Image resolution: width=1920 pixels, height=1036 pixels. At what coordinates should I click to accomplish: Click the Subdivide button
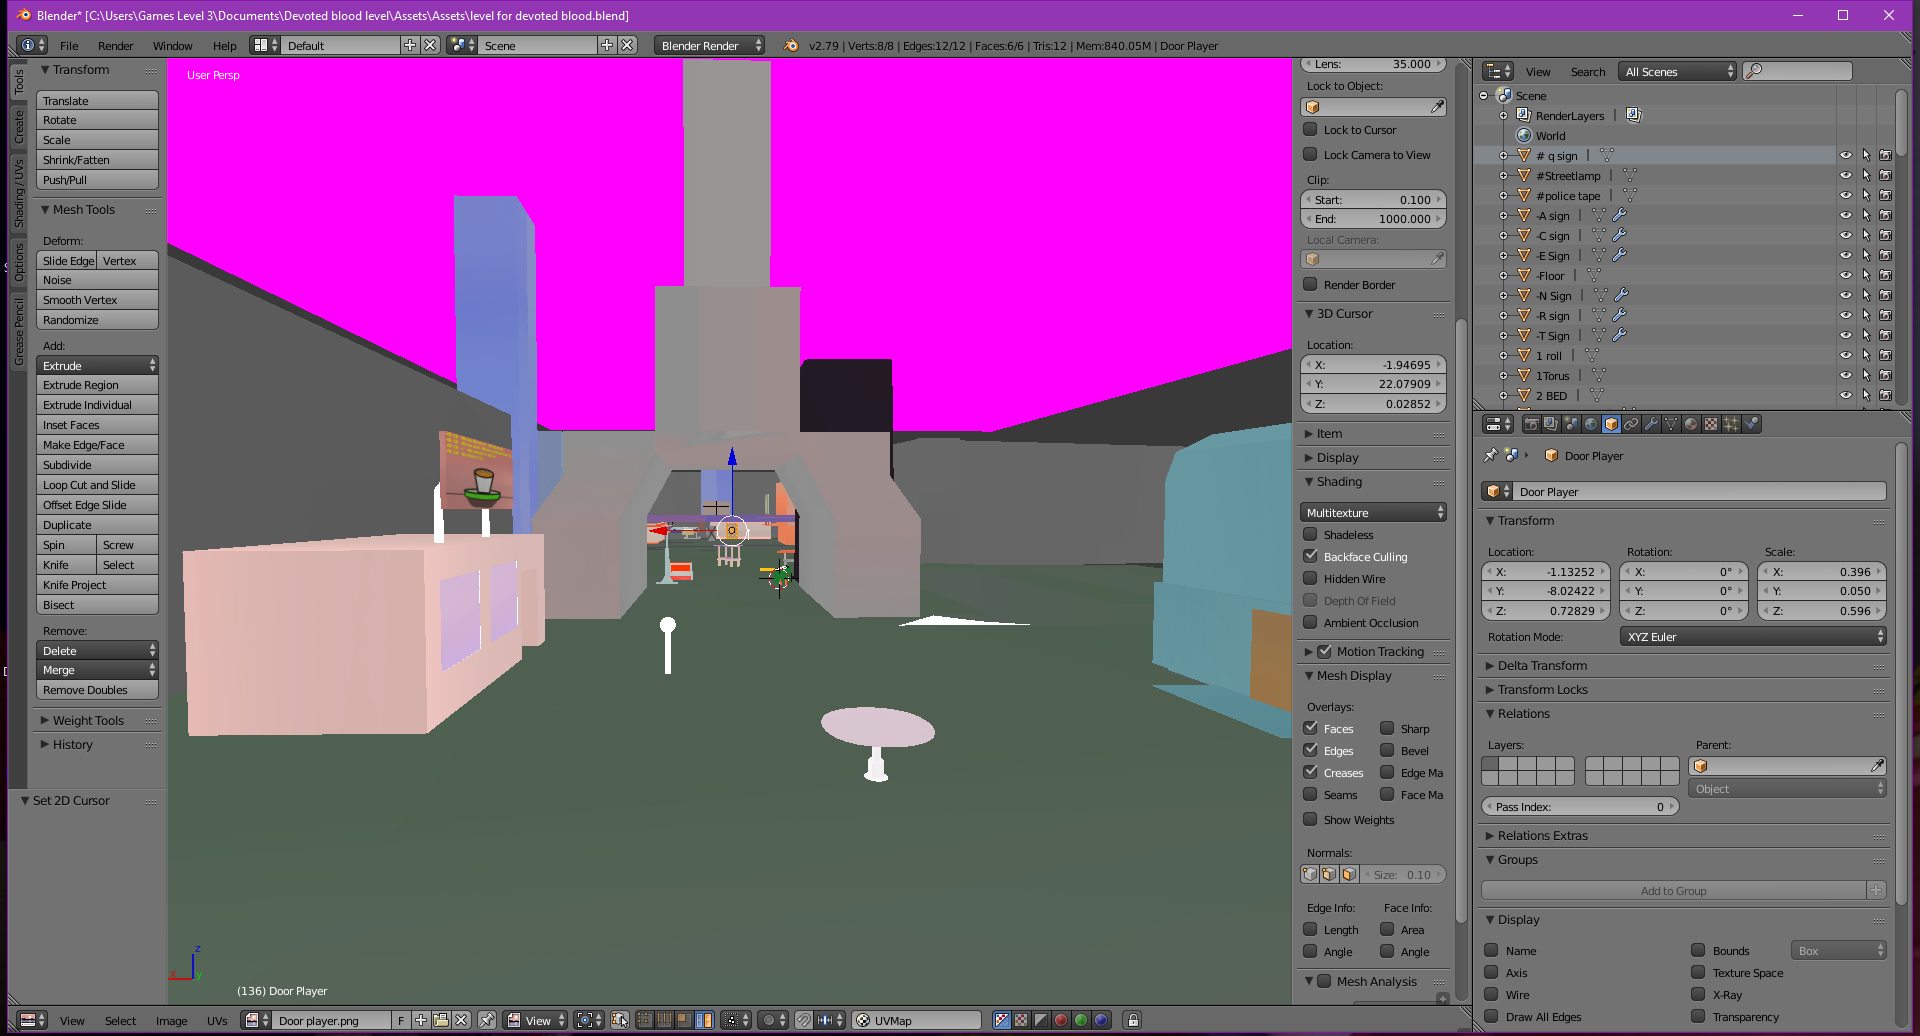[97, 465]
